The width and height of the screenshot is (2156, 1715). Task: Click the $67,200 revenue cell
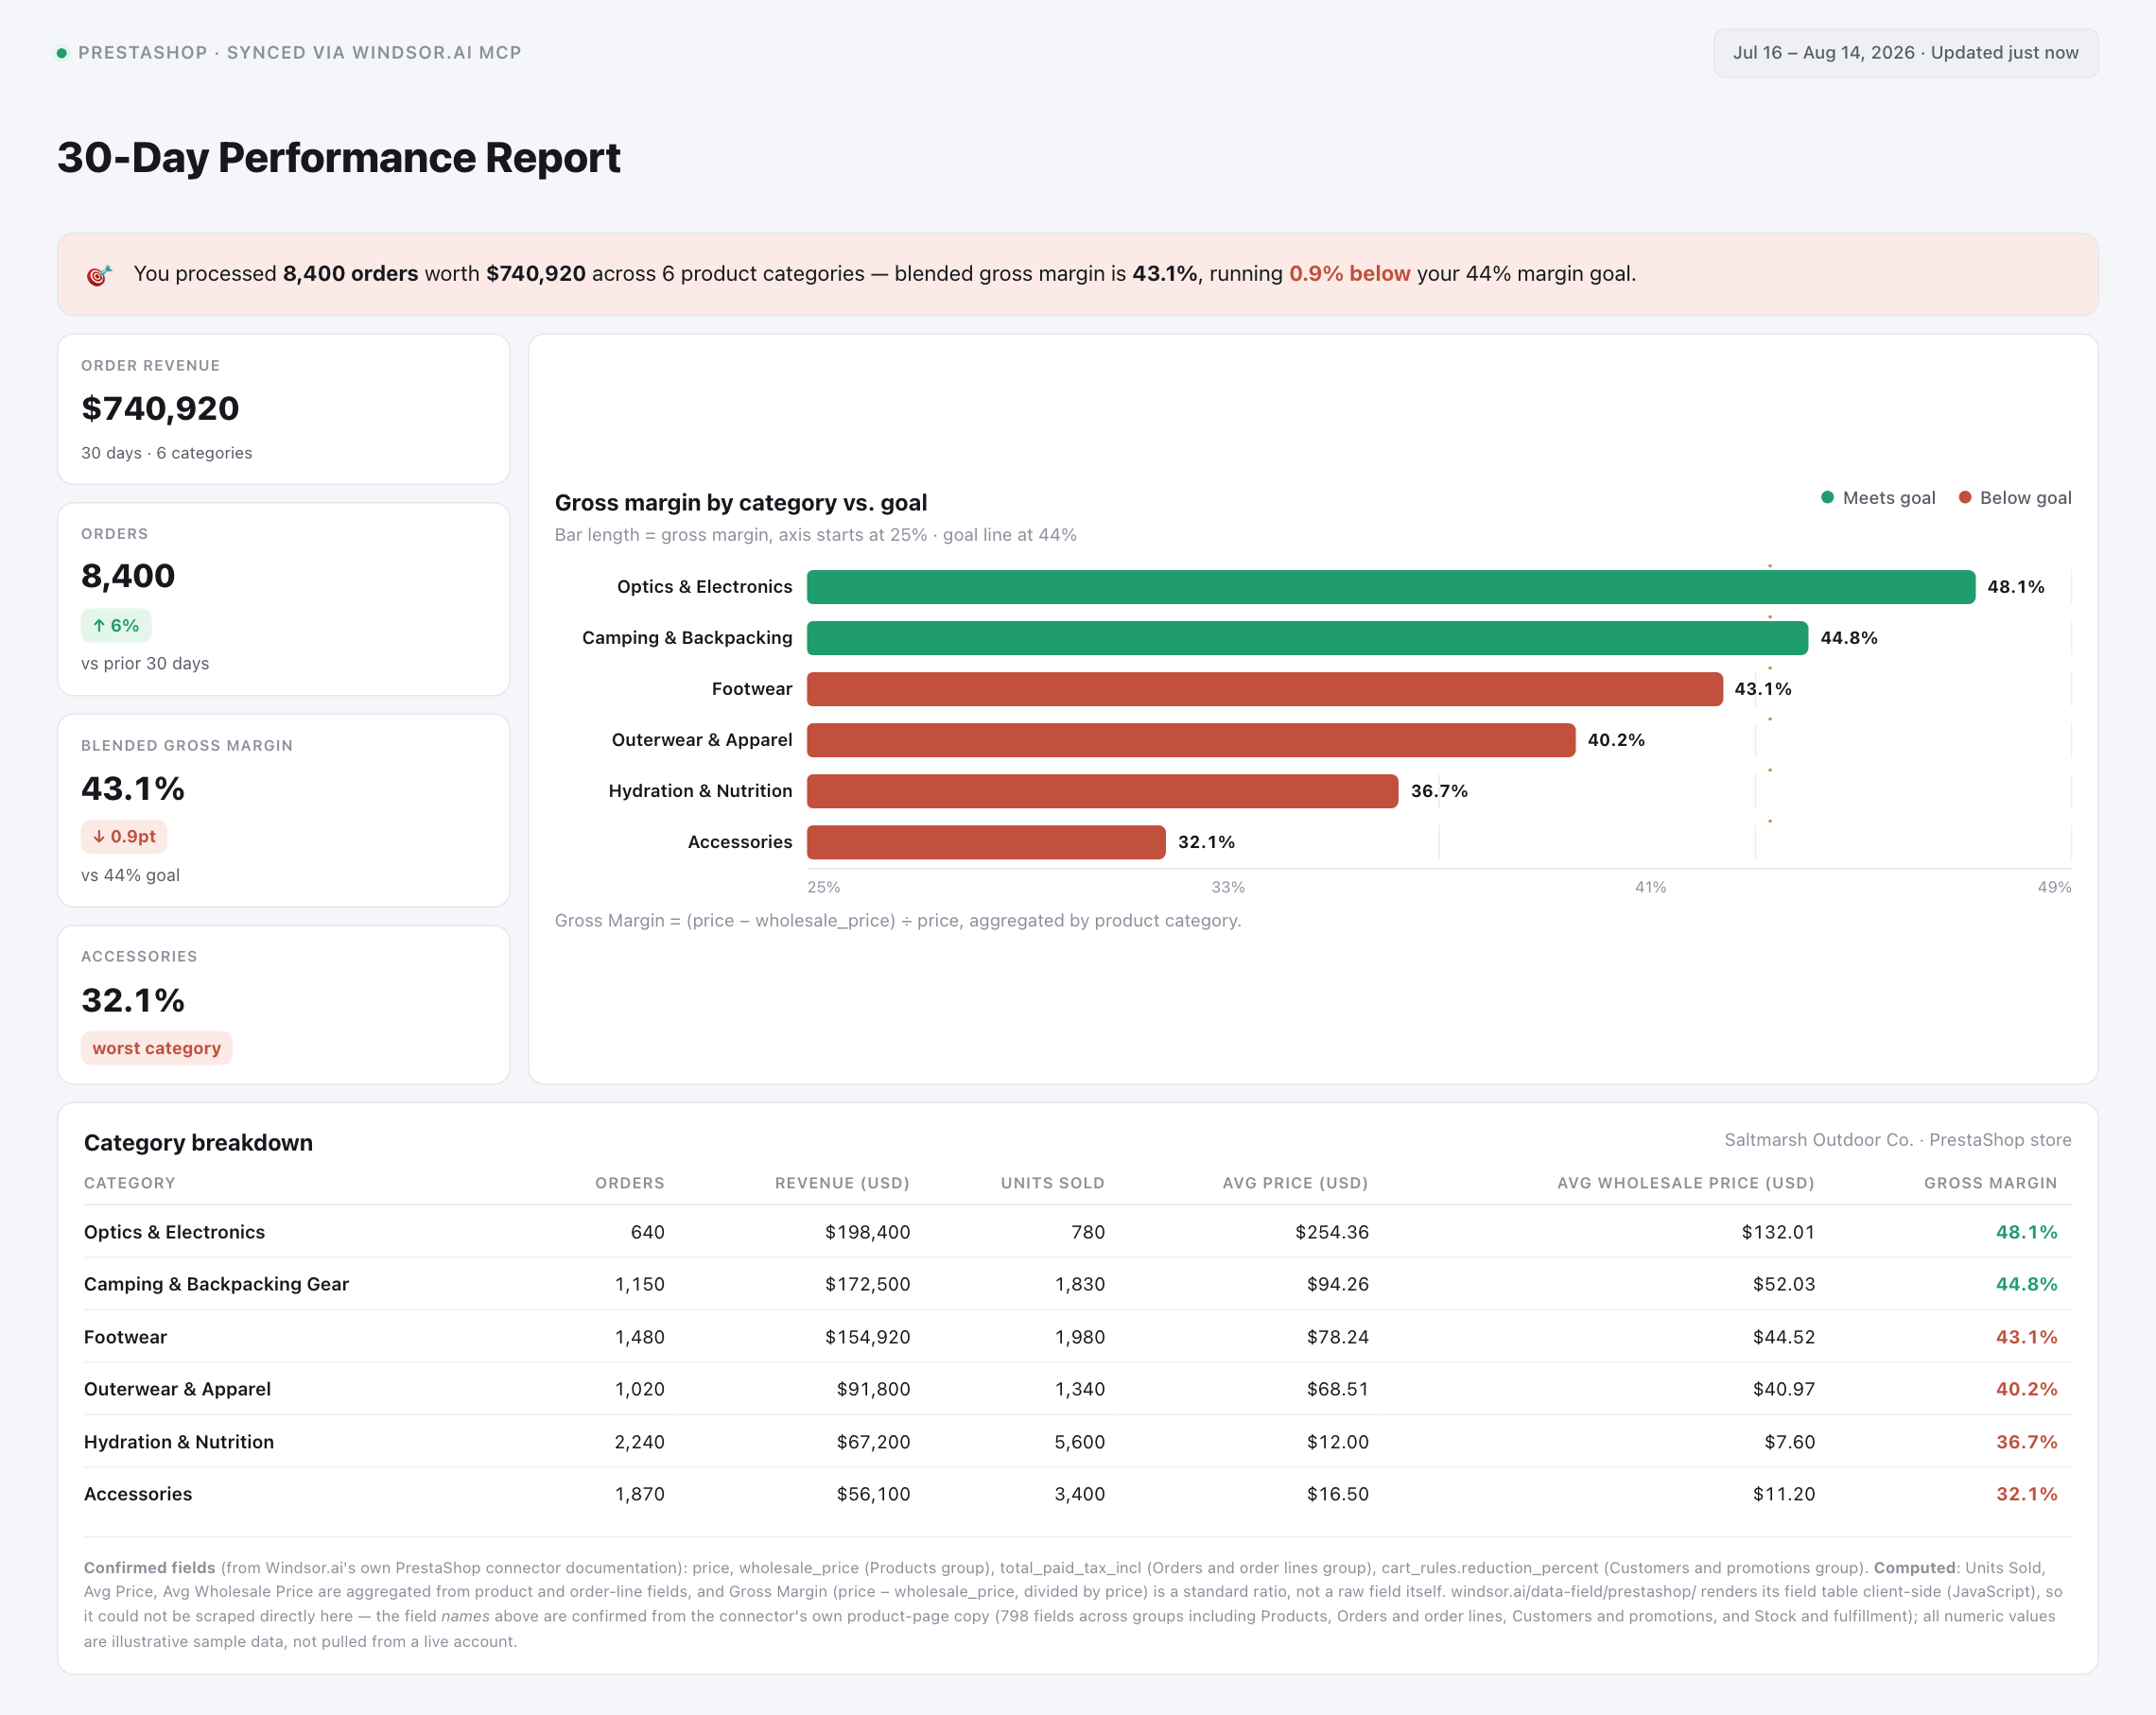tap(873, 1442)
